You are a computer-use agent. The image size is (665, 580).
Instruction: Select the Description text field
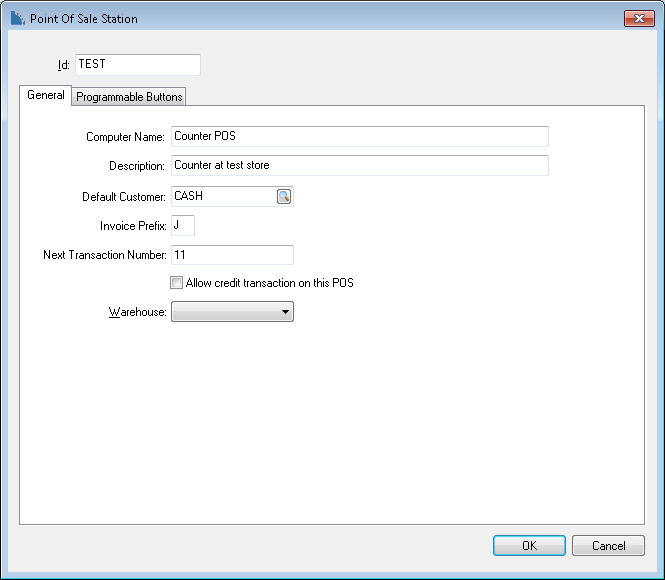(360, 165)
